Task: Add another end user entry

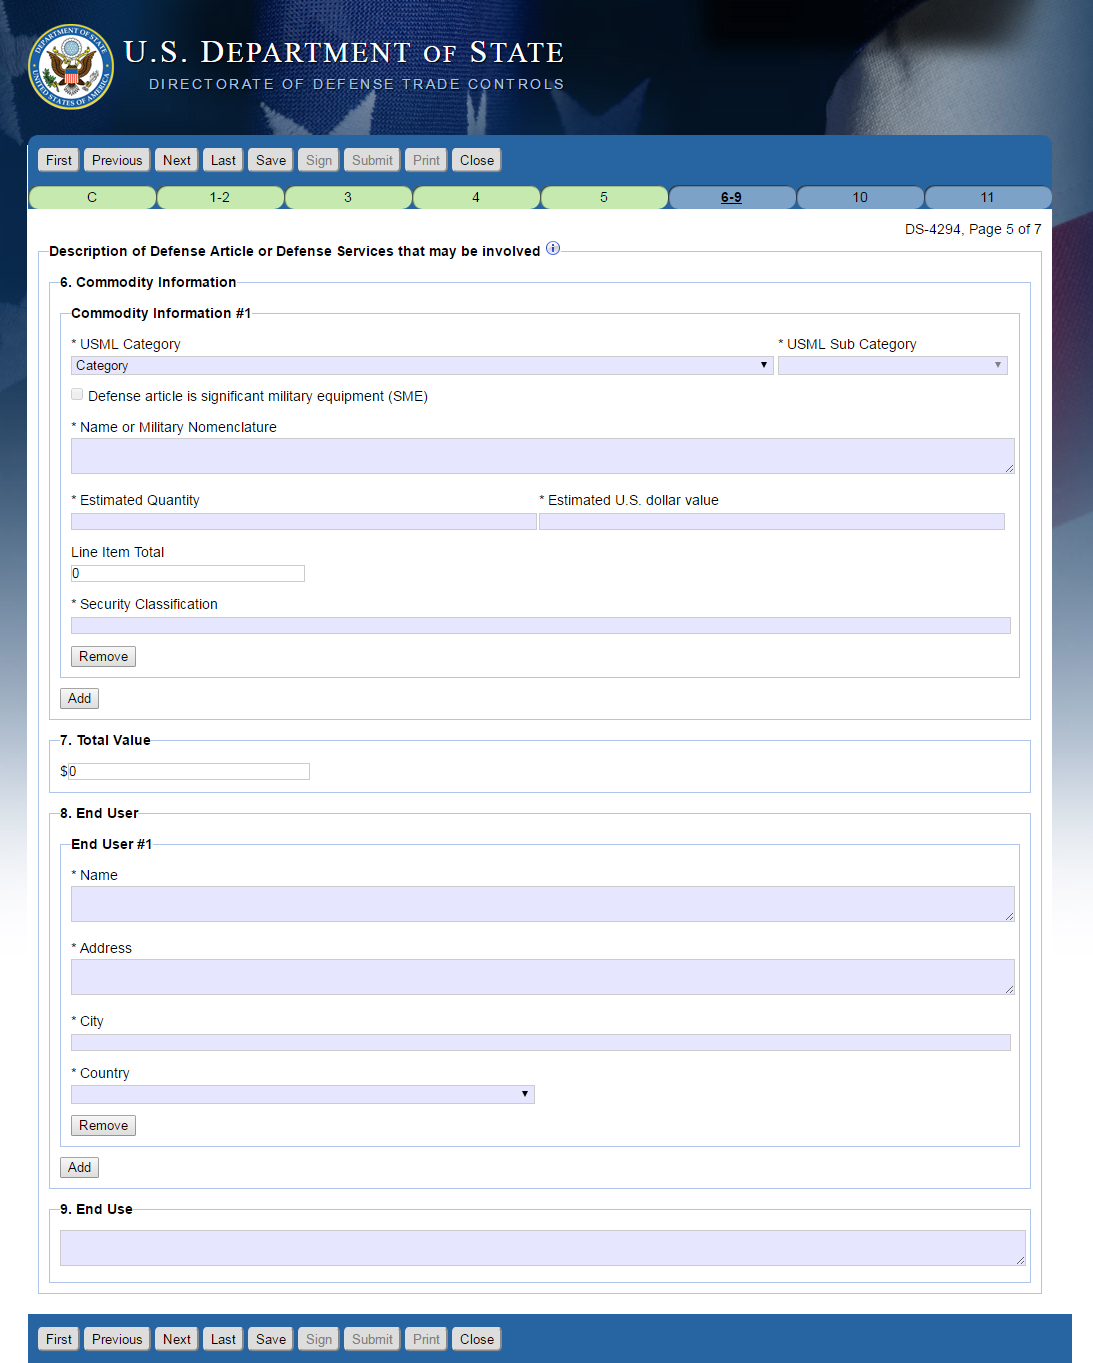Action: tap(80, 1168)
